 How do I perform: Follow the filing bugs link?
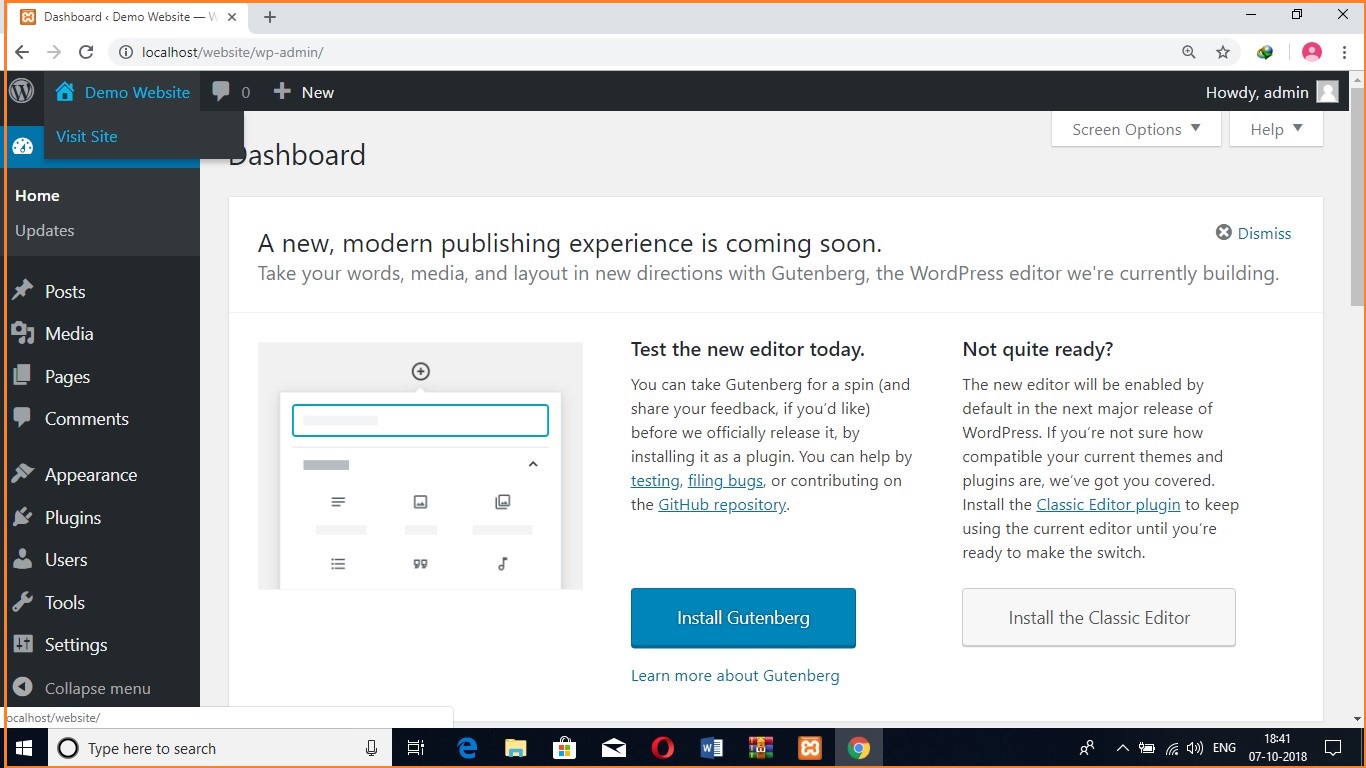point(725,481)
